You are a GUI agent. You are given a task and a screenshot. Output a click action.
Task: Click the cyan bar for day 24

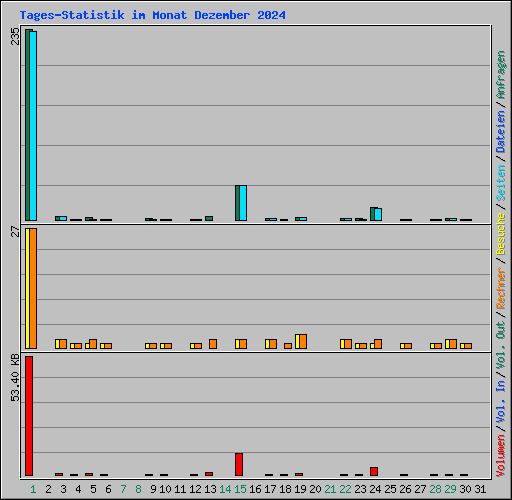(x=378, y=214)
